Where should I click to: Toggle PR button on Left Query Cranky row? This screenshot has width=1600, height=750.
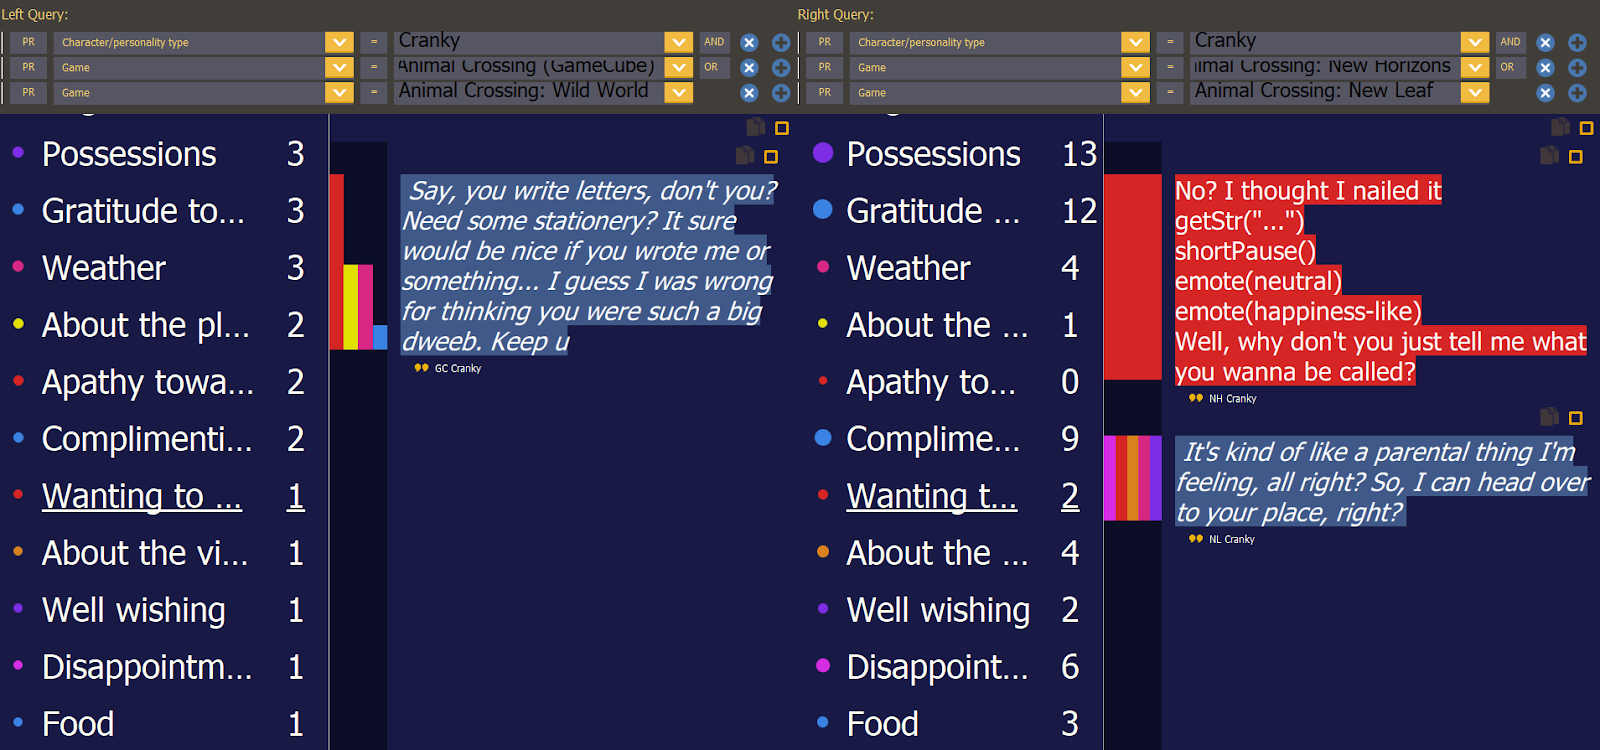tap(29, 42)
